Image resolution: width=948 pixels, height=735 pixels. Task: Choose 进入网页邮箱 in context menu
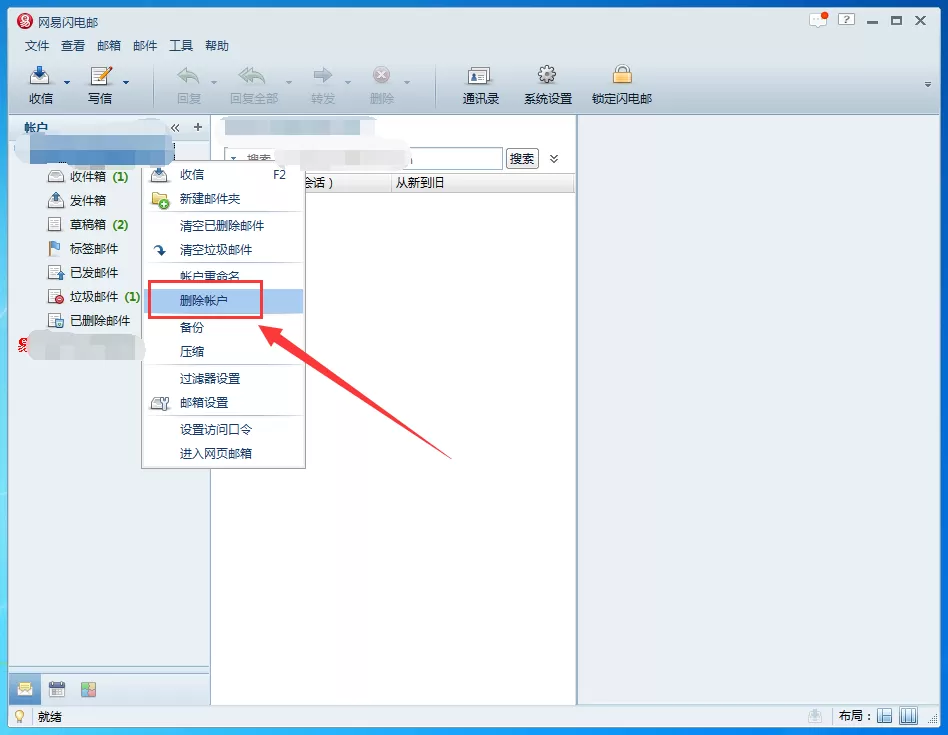pos(223,453)
